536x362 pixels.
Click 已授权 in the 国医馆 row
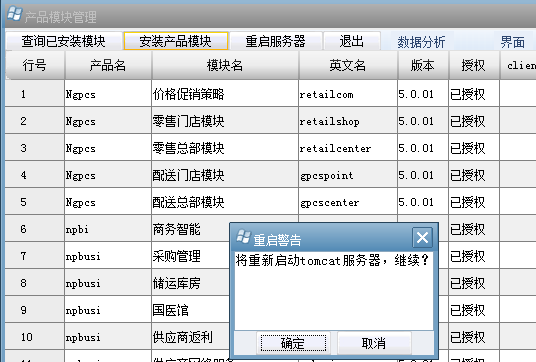[474, 310]
